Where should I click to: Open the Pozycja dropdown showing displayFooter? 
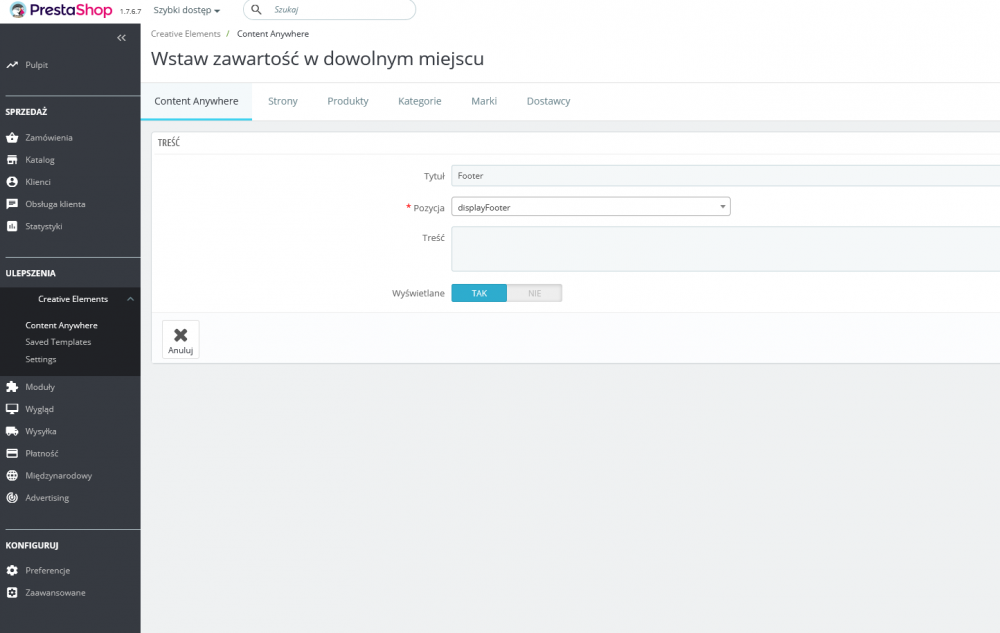click(590, 206)
